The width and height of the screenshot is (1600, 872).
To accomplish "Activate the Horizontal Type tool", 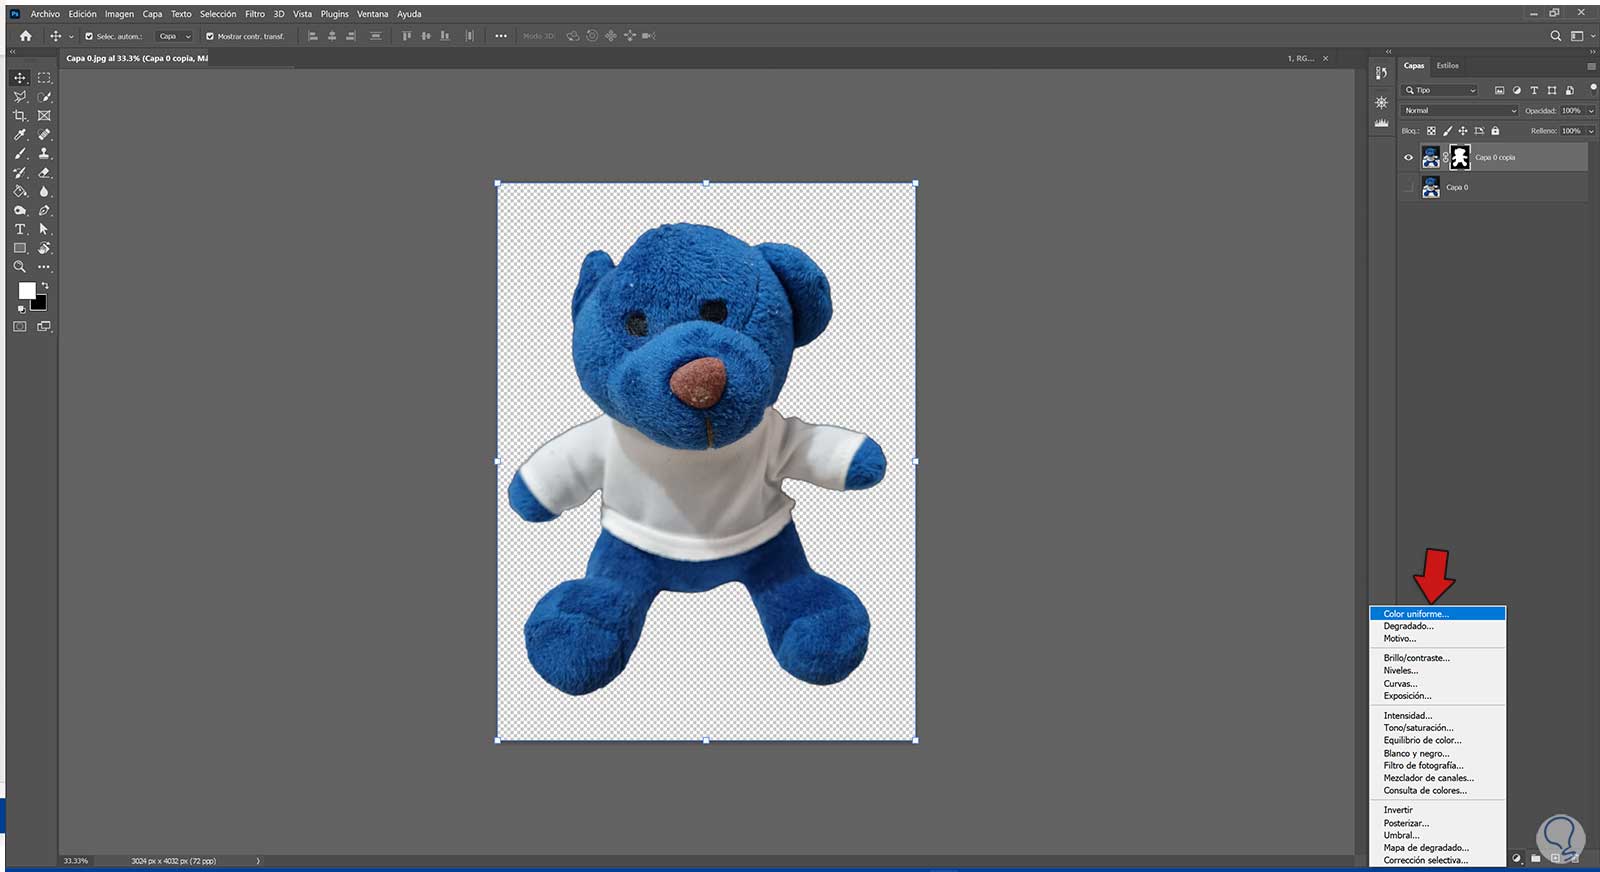I will pos(19,229).
